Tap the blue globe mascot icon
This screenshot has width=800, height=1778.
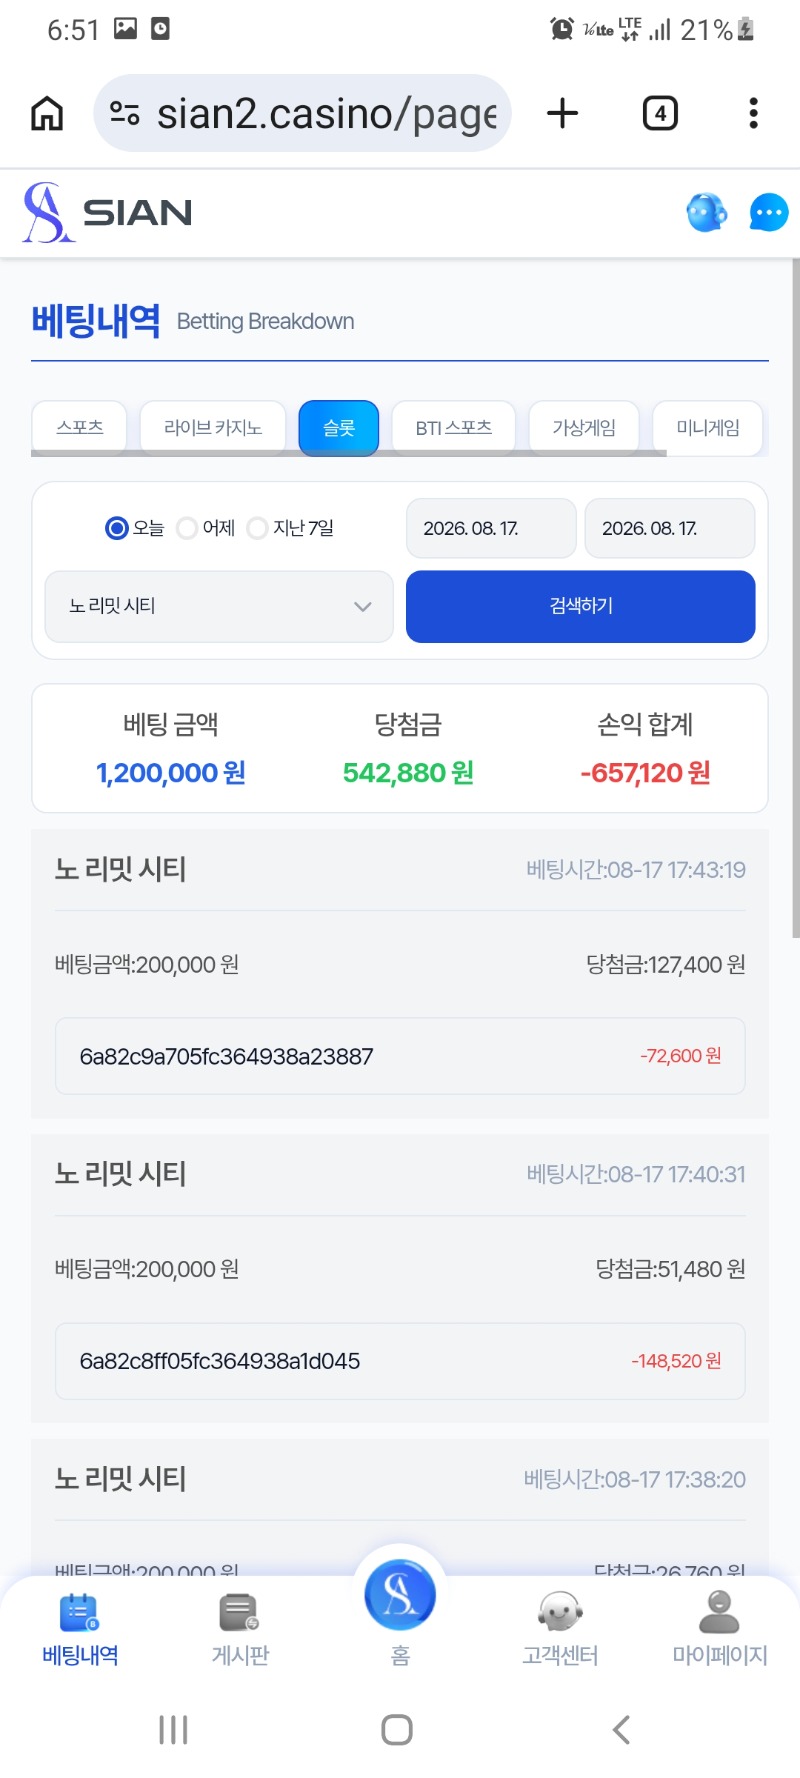706,212
